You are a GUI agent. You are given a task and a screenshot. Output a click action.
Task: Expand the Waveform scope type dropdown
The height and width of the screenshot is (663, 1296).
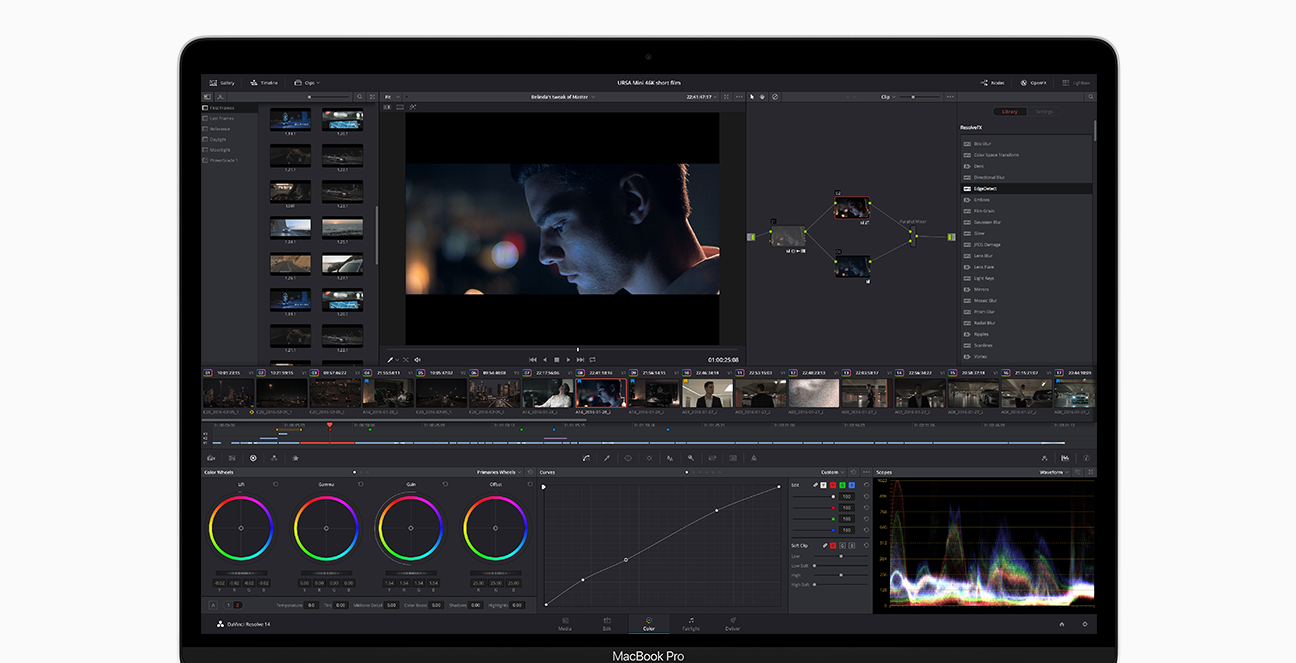tap(1054, 472)
